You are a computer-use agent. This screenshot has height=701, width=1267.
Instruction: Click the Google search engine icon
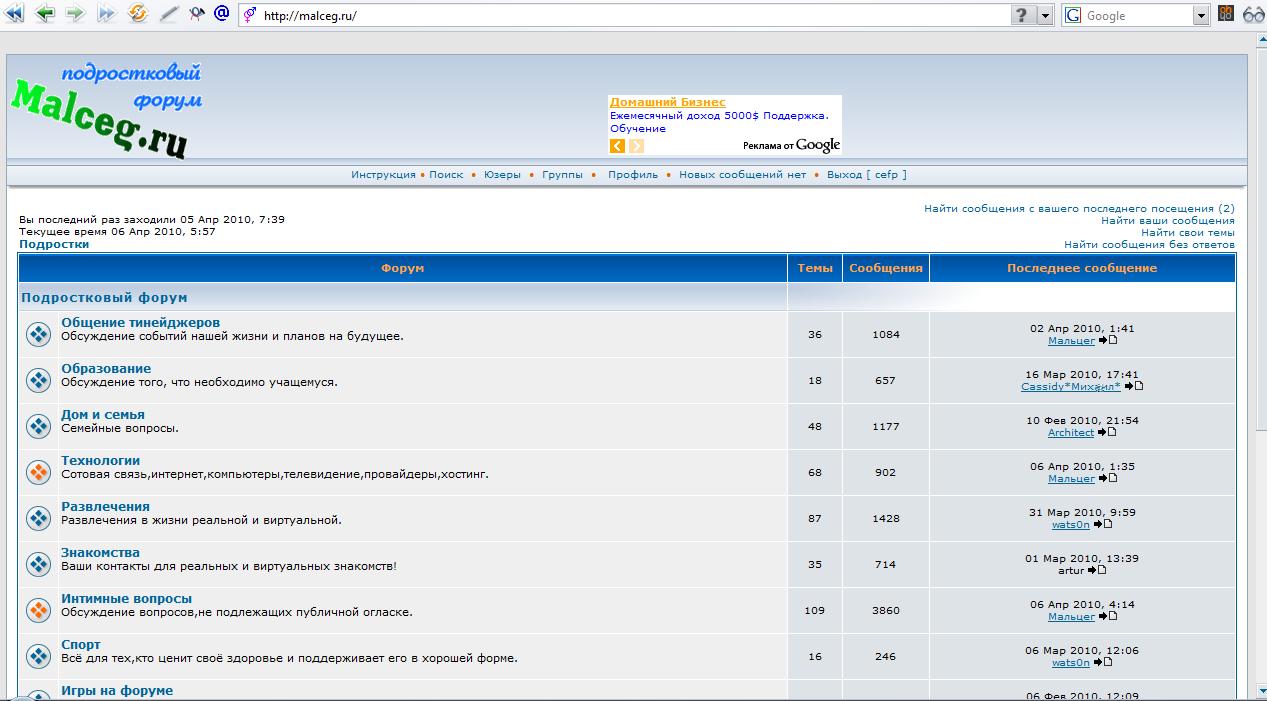pos(1073,15)
